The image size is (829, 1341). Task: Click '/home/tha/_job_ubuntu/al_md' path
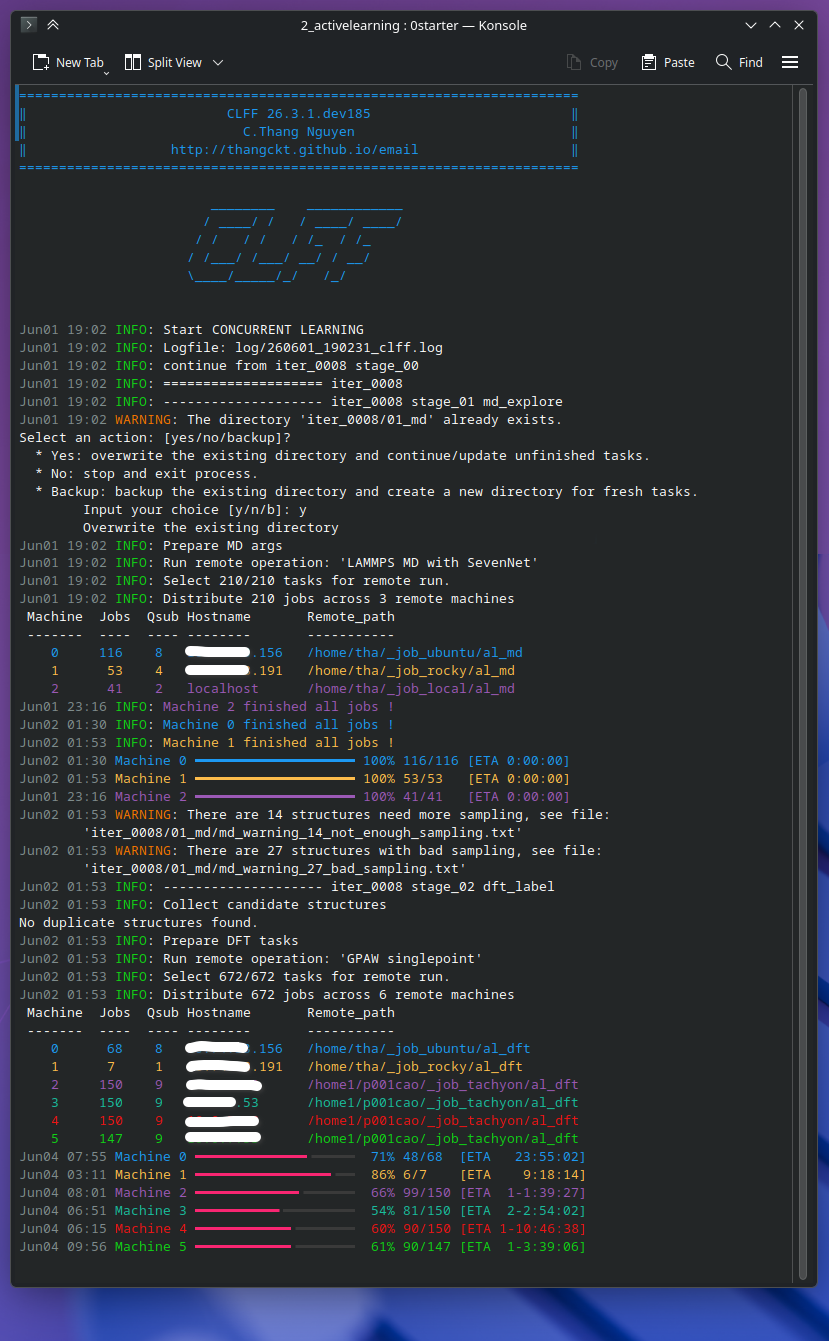click(415, 653)
